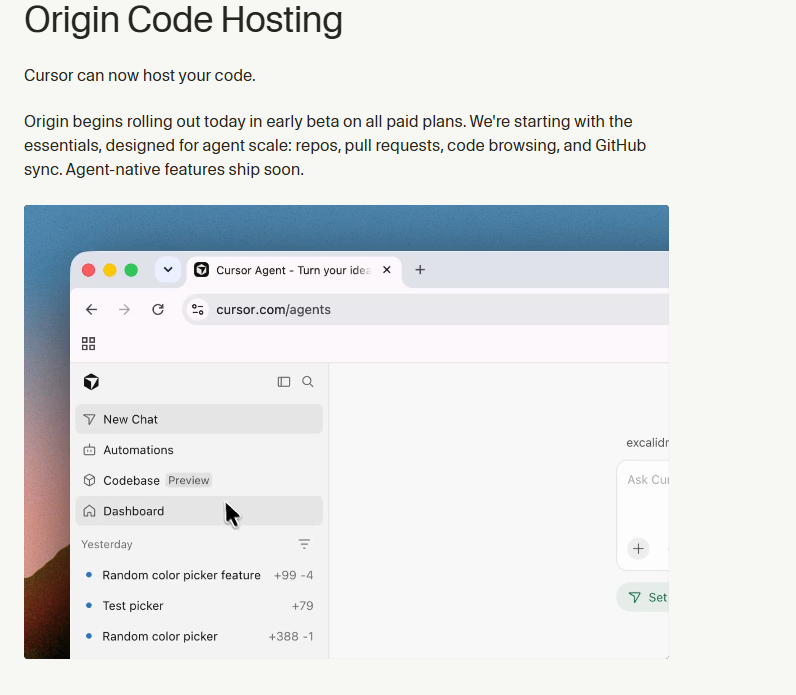Open Automations in the sidebar

199,450
